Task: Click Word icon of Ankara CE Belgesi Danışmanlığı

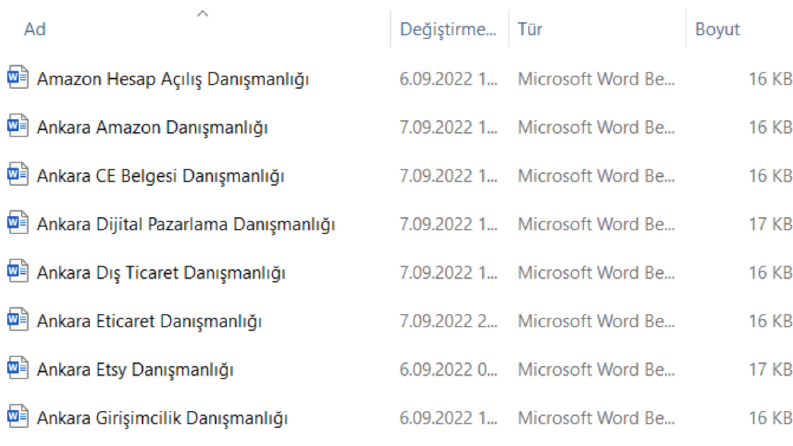Action: [18, 174]
